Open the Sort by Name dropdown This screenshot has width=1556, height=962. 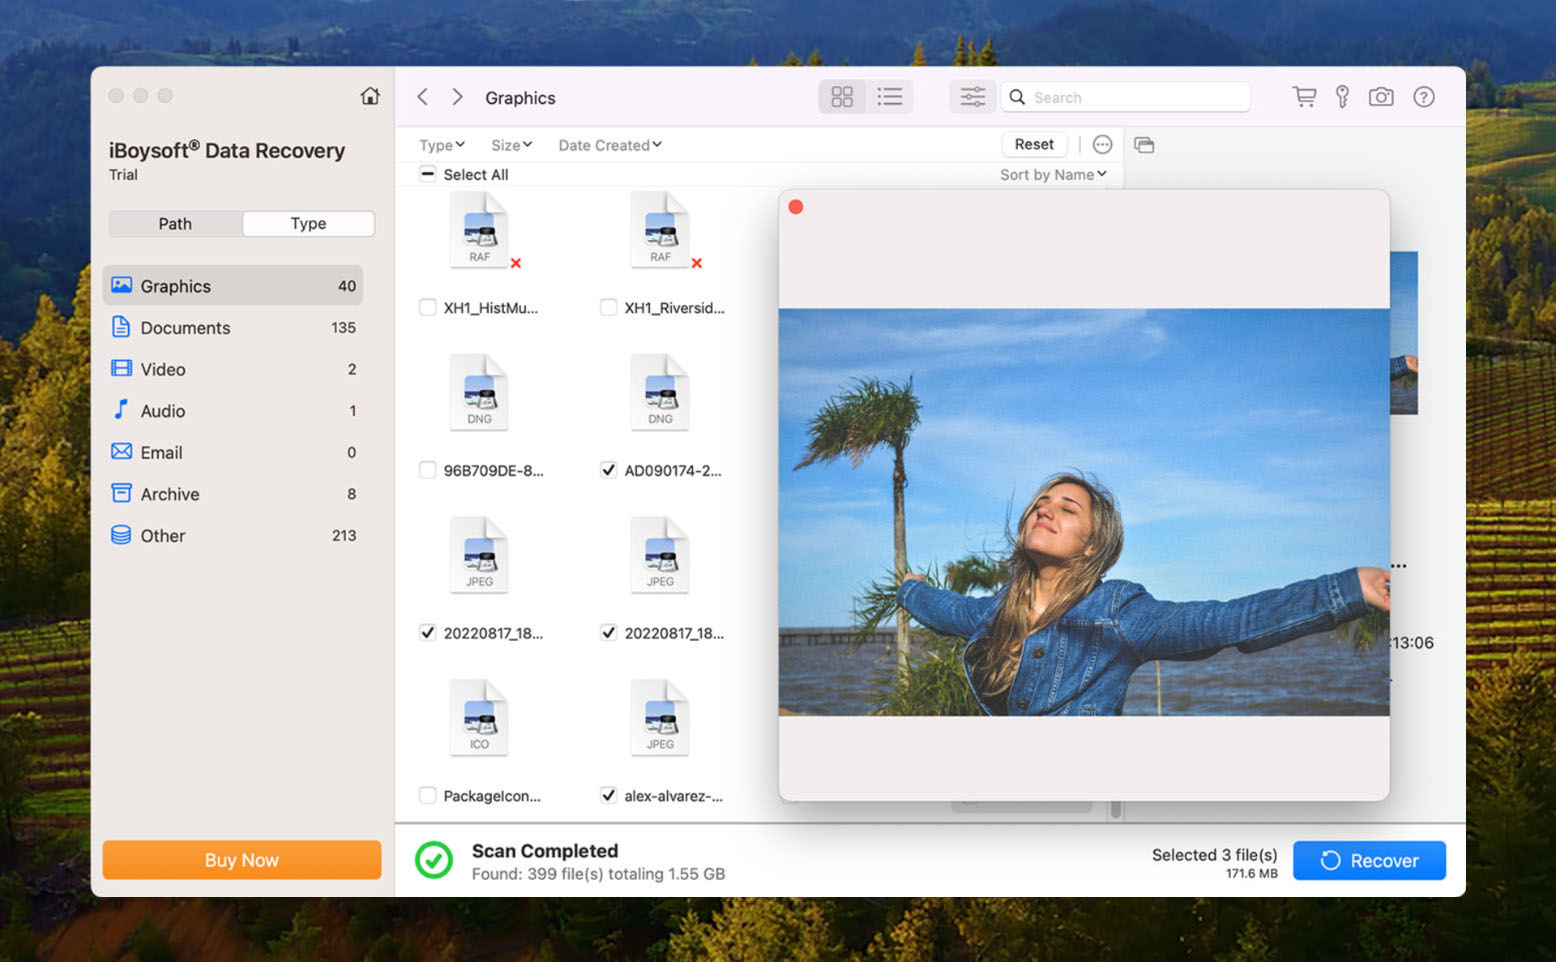tap(1053, 173)
